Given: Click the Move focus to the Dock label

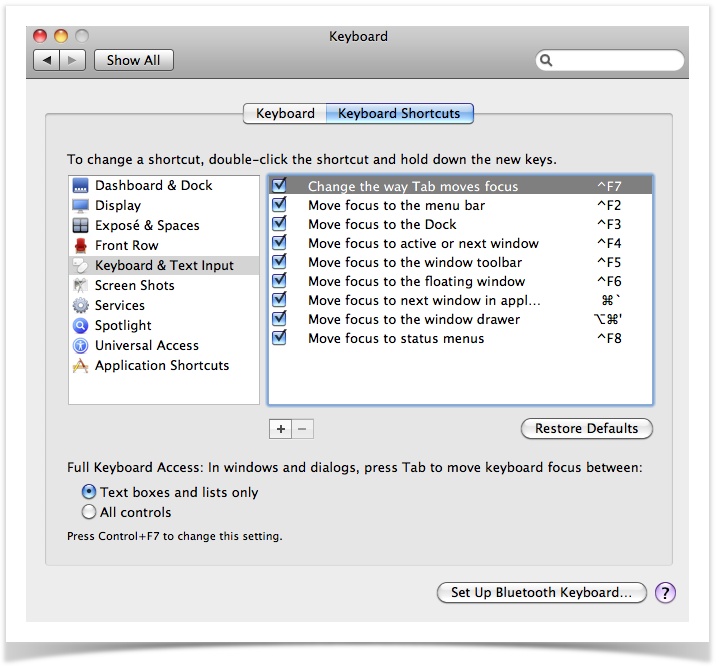Looking at the screenshot, I should pos(382,224).
